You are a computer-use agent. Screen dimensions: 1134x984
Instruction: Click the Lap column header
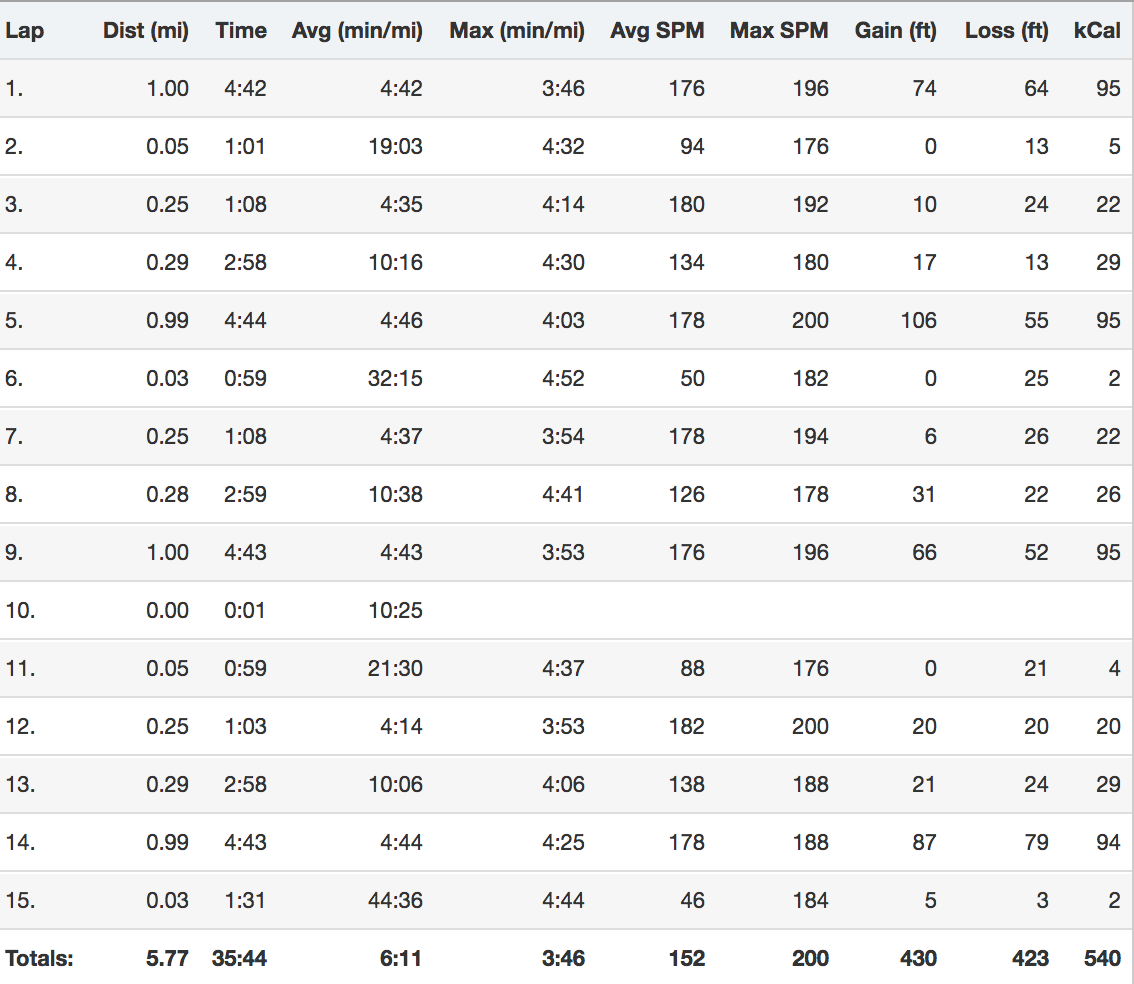click(25, 31)
